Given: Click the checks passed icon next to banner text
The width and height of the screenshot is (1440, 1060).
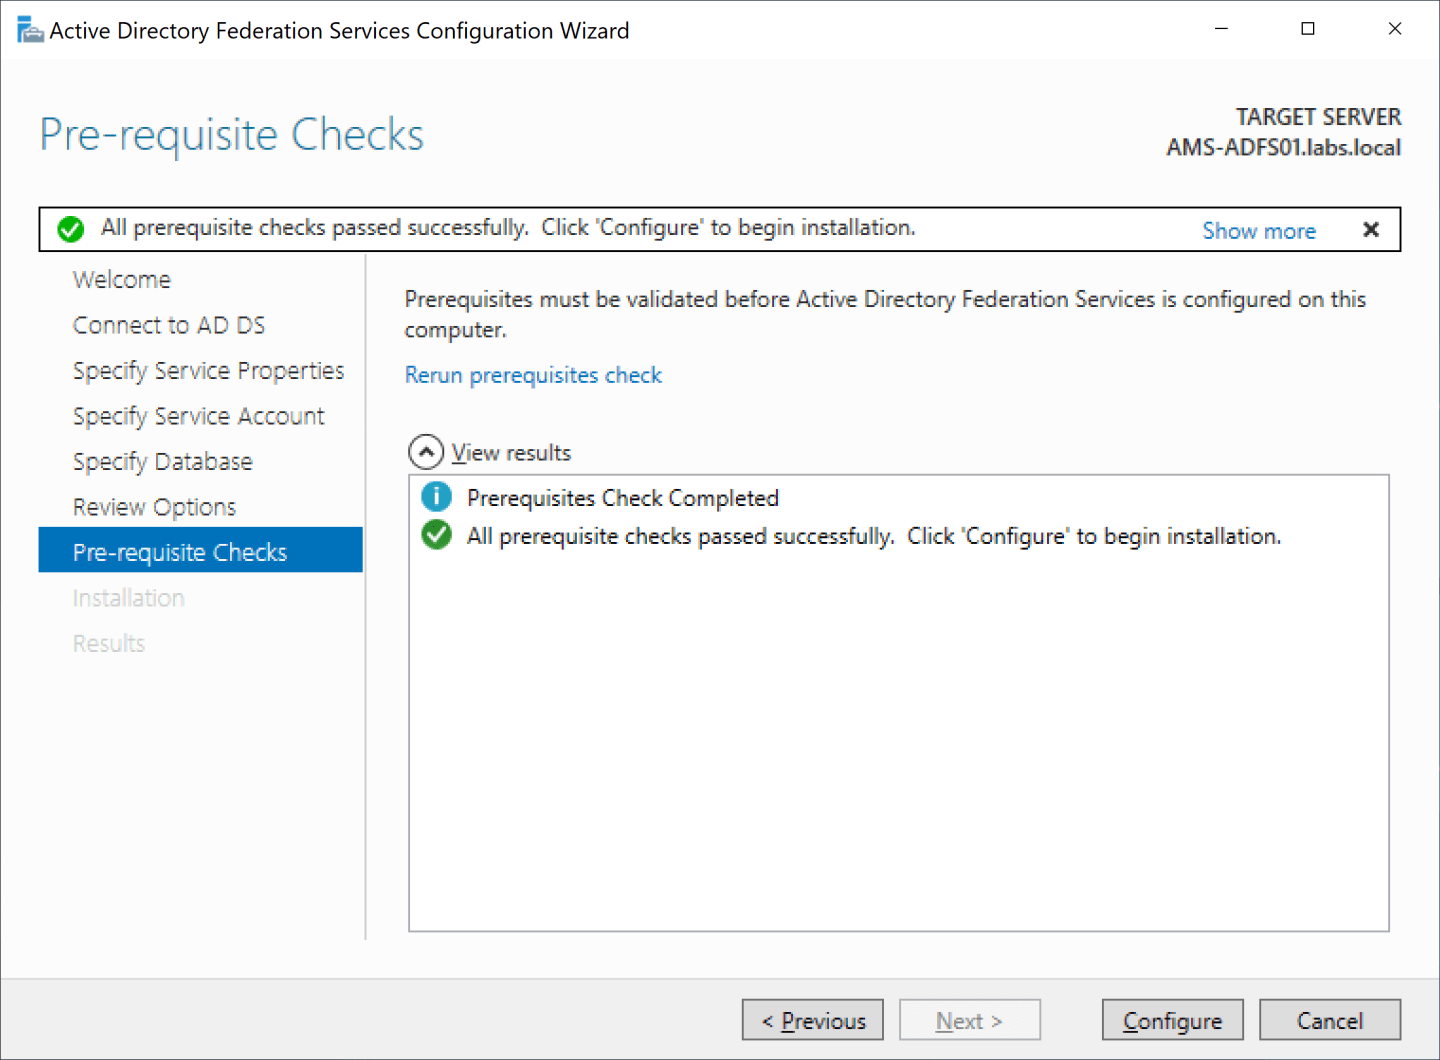Looking at the screenshot, I should 70,228.
